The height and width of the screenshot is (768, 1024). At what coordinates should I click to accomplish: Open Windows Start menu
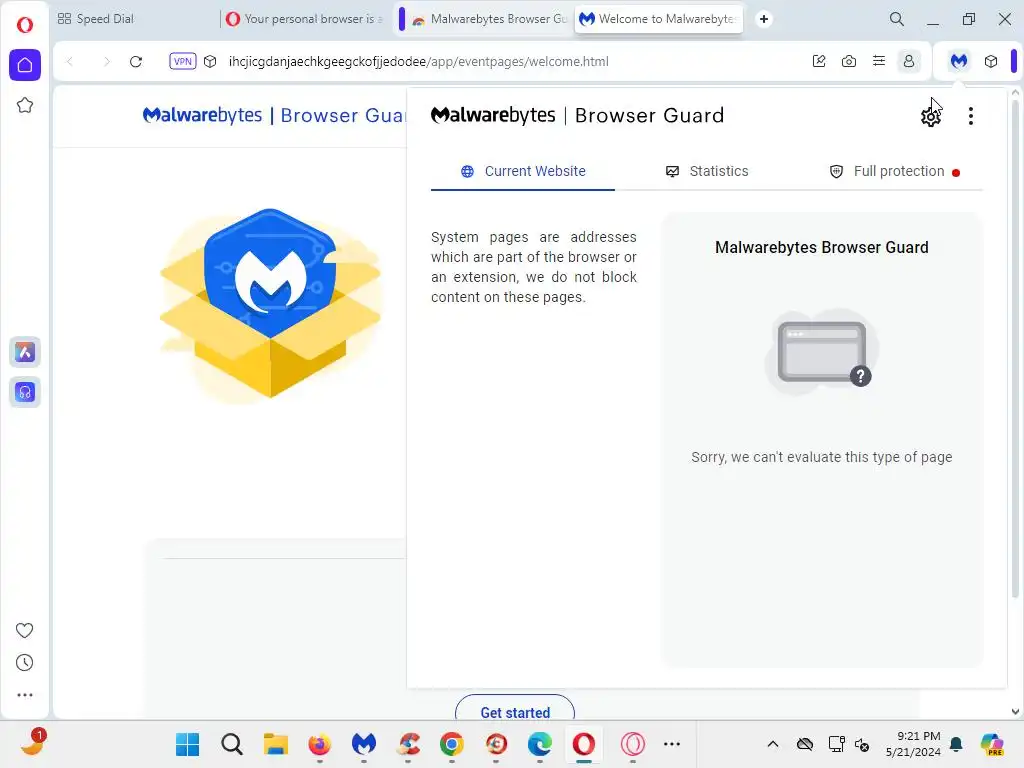pyautogui.click(x=187, y=744)
